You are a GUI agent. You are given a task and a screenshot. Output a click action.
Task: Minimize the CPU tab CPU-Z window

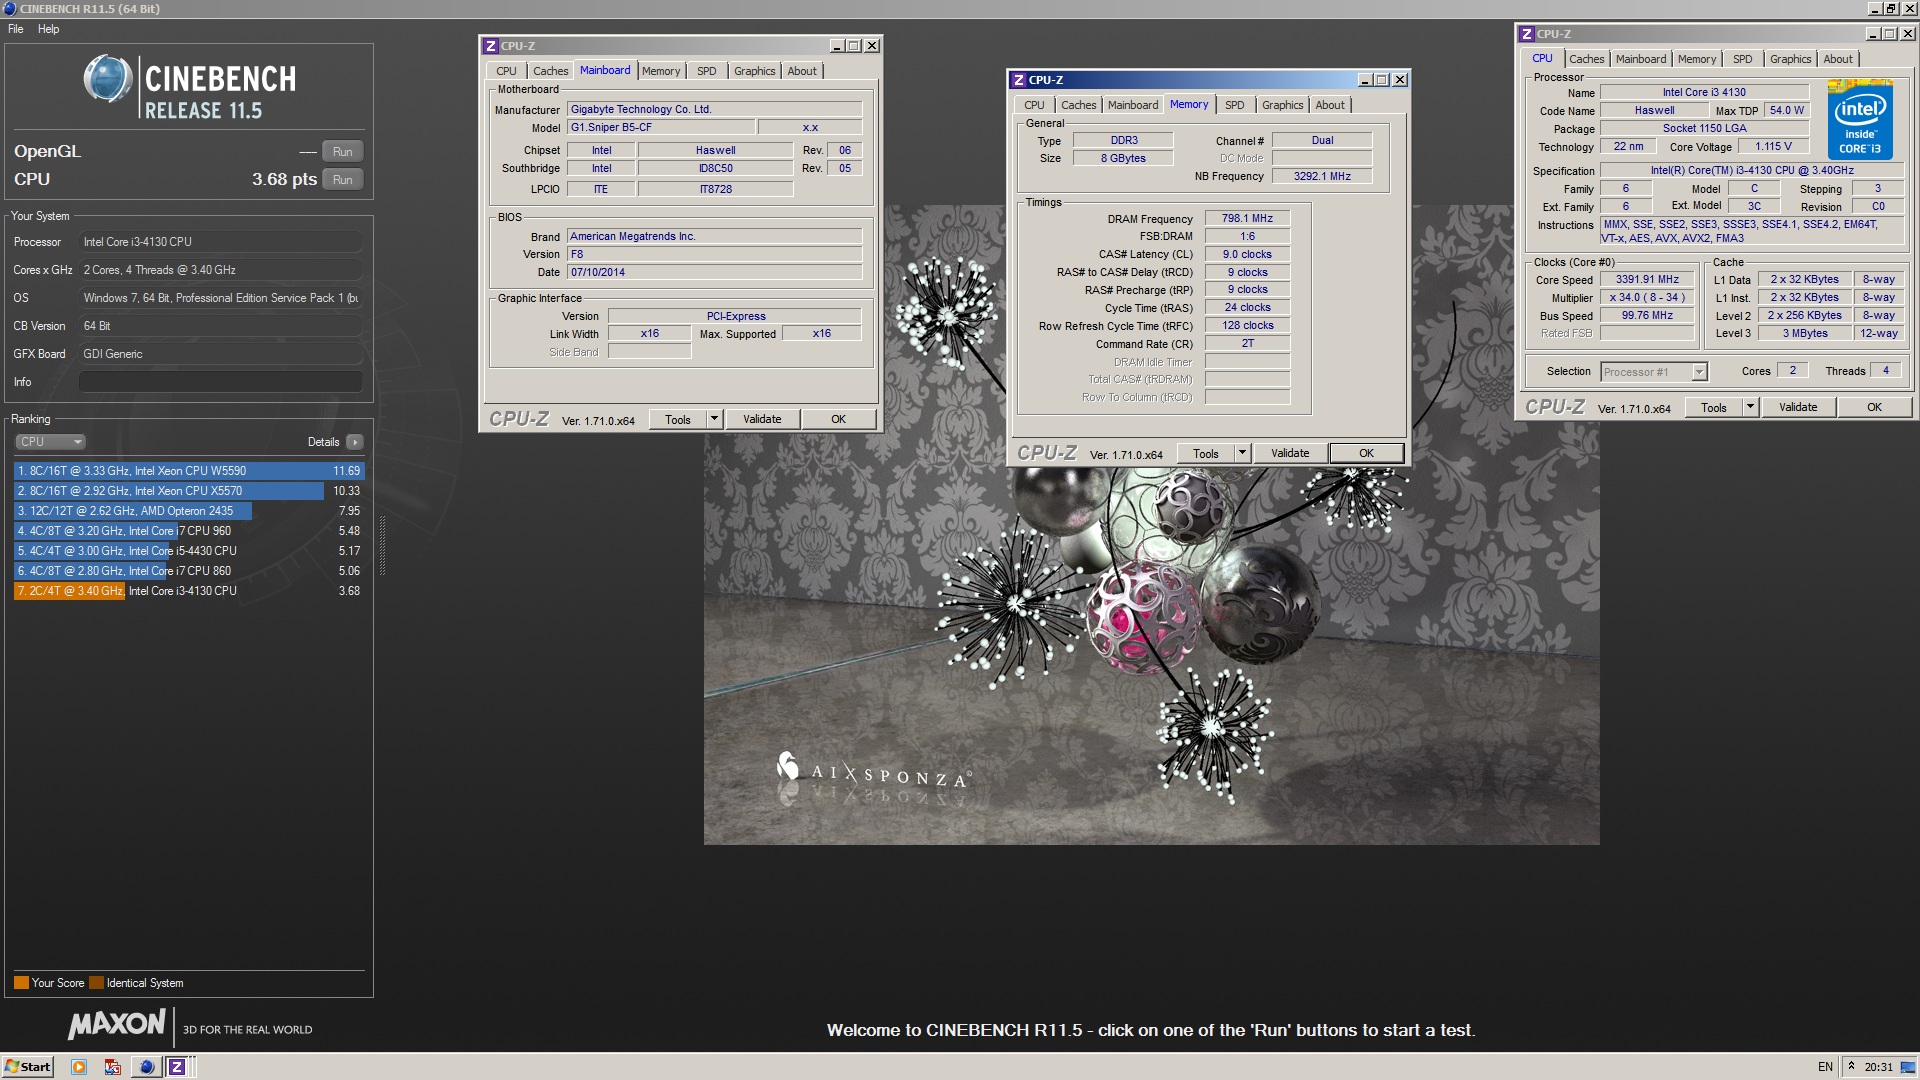[x=1873, y=34]
